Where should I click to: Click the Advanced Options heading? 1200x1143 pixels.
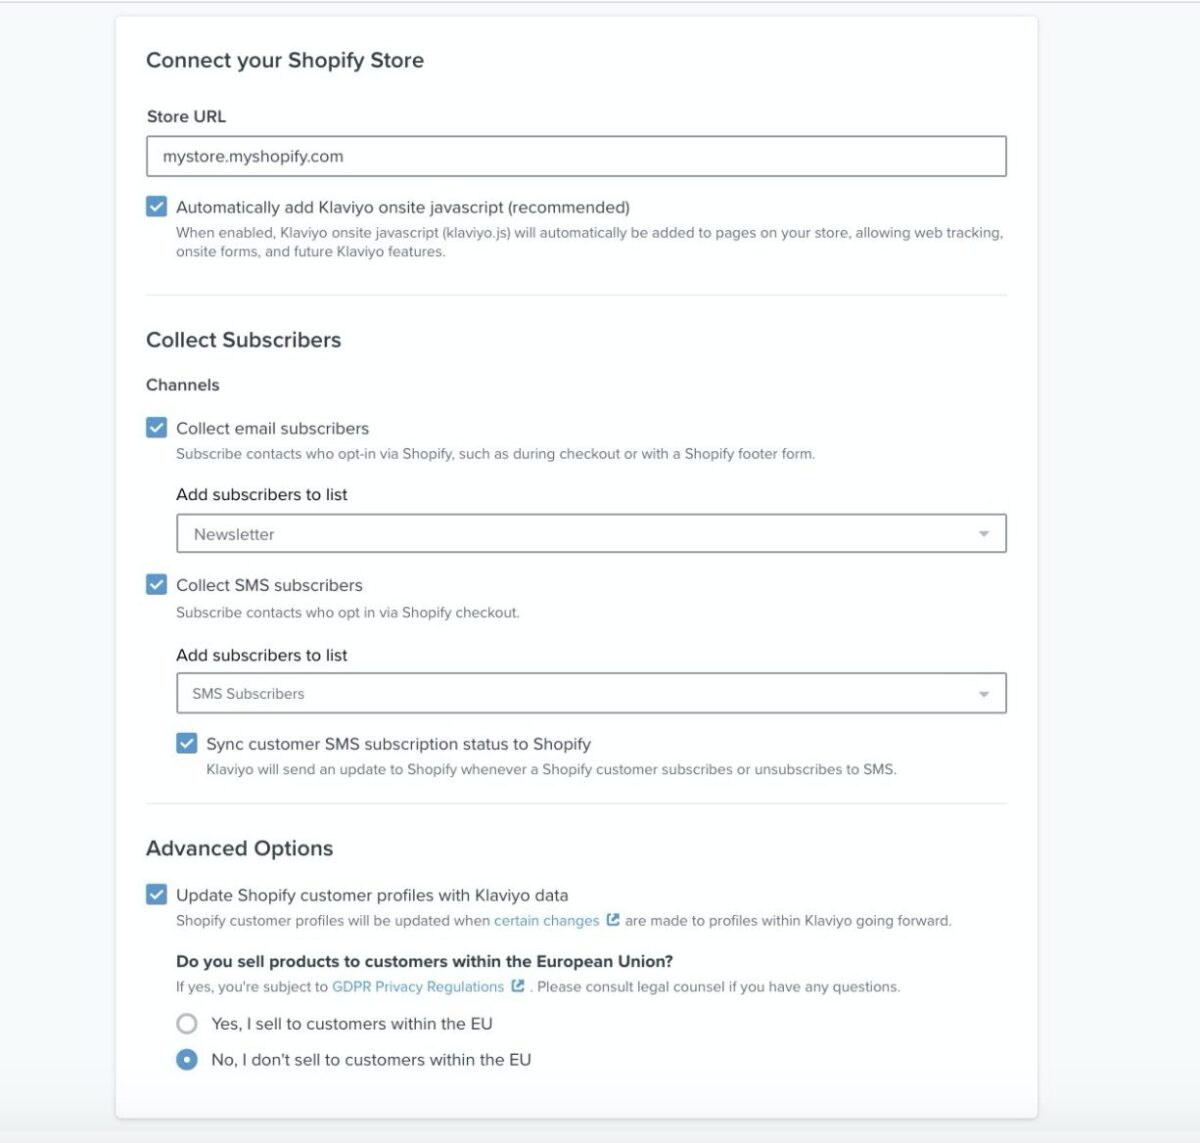click(x=240, y=848)
